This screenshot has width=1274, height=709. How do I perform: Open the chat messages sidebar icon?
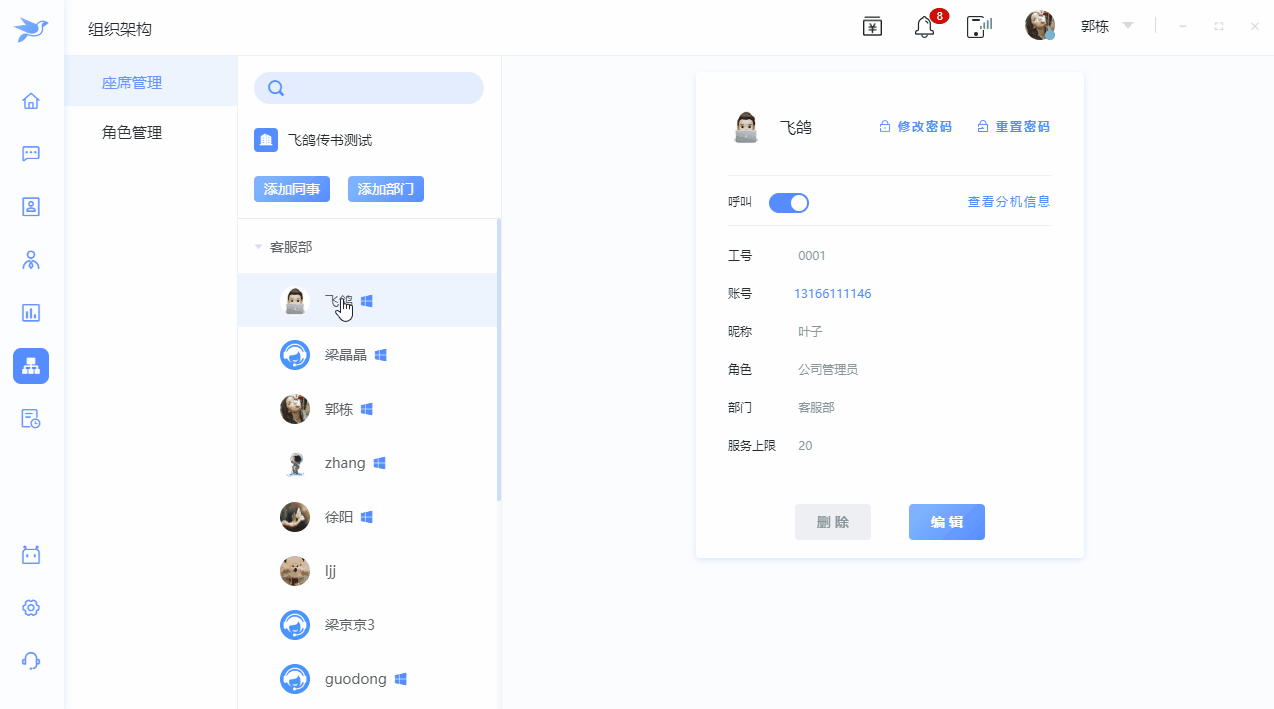[31, 154]
